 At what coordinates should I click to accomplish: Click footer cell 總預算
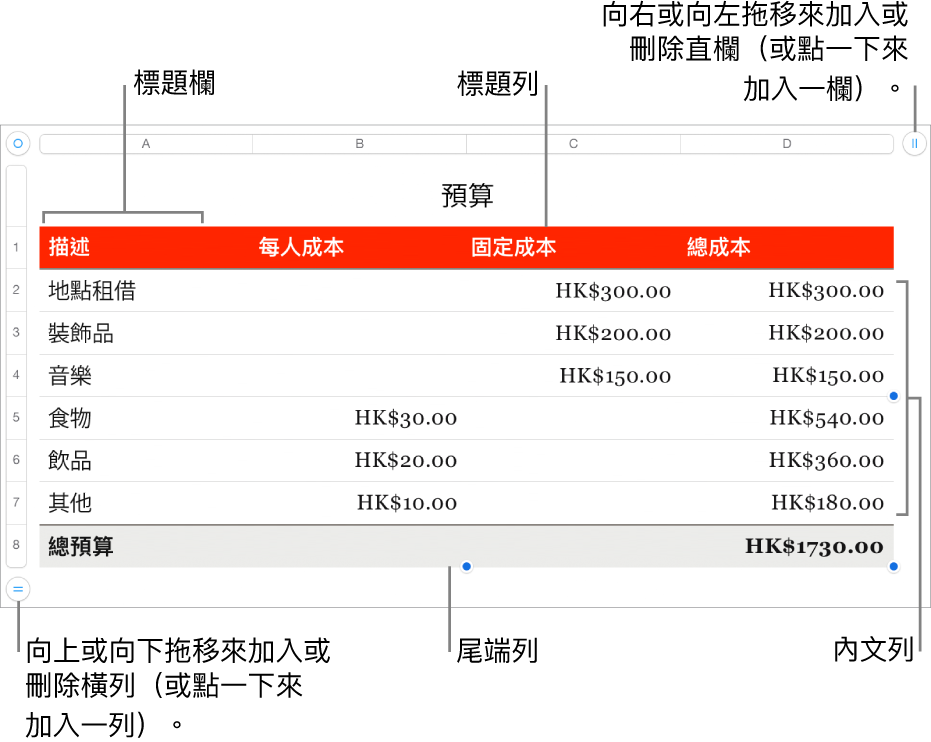(x=146, y=546)
